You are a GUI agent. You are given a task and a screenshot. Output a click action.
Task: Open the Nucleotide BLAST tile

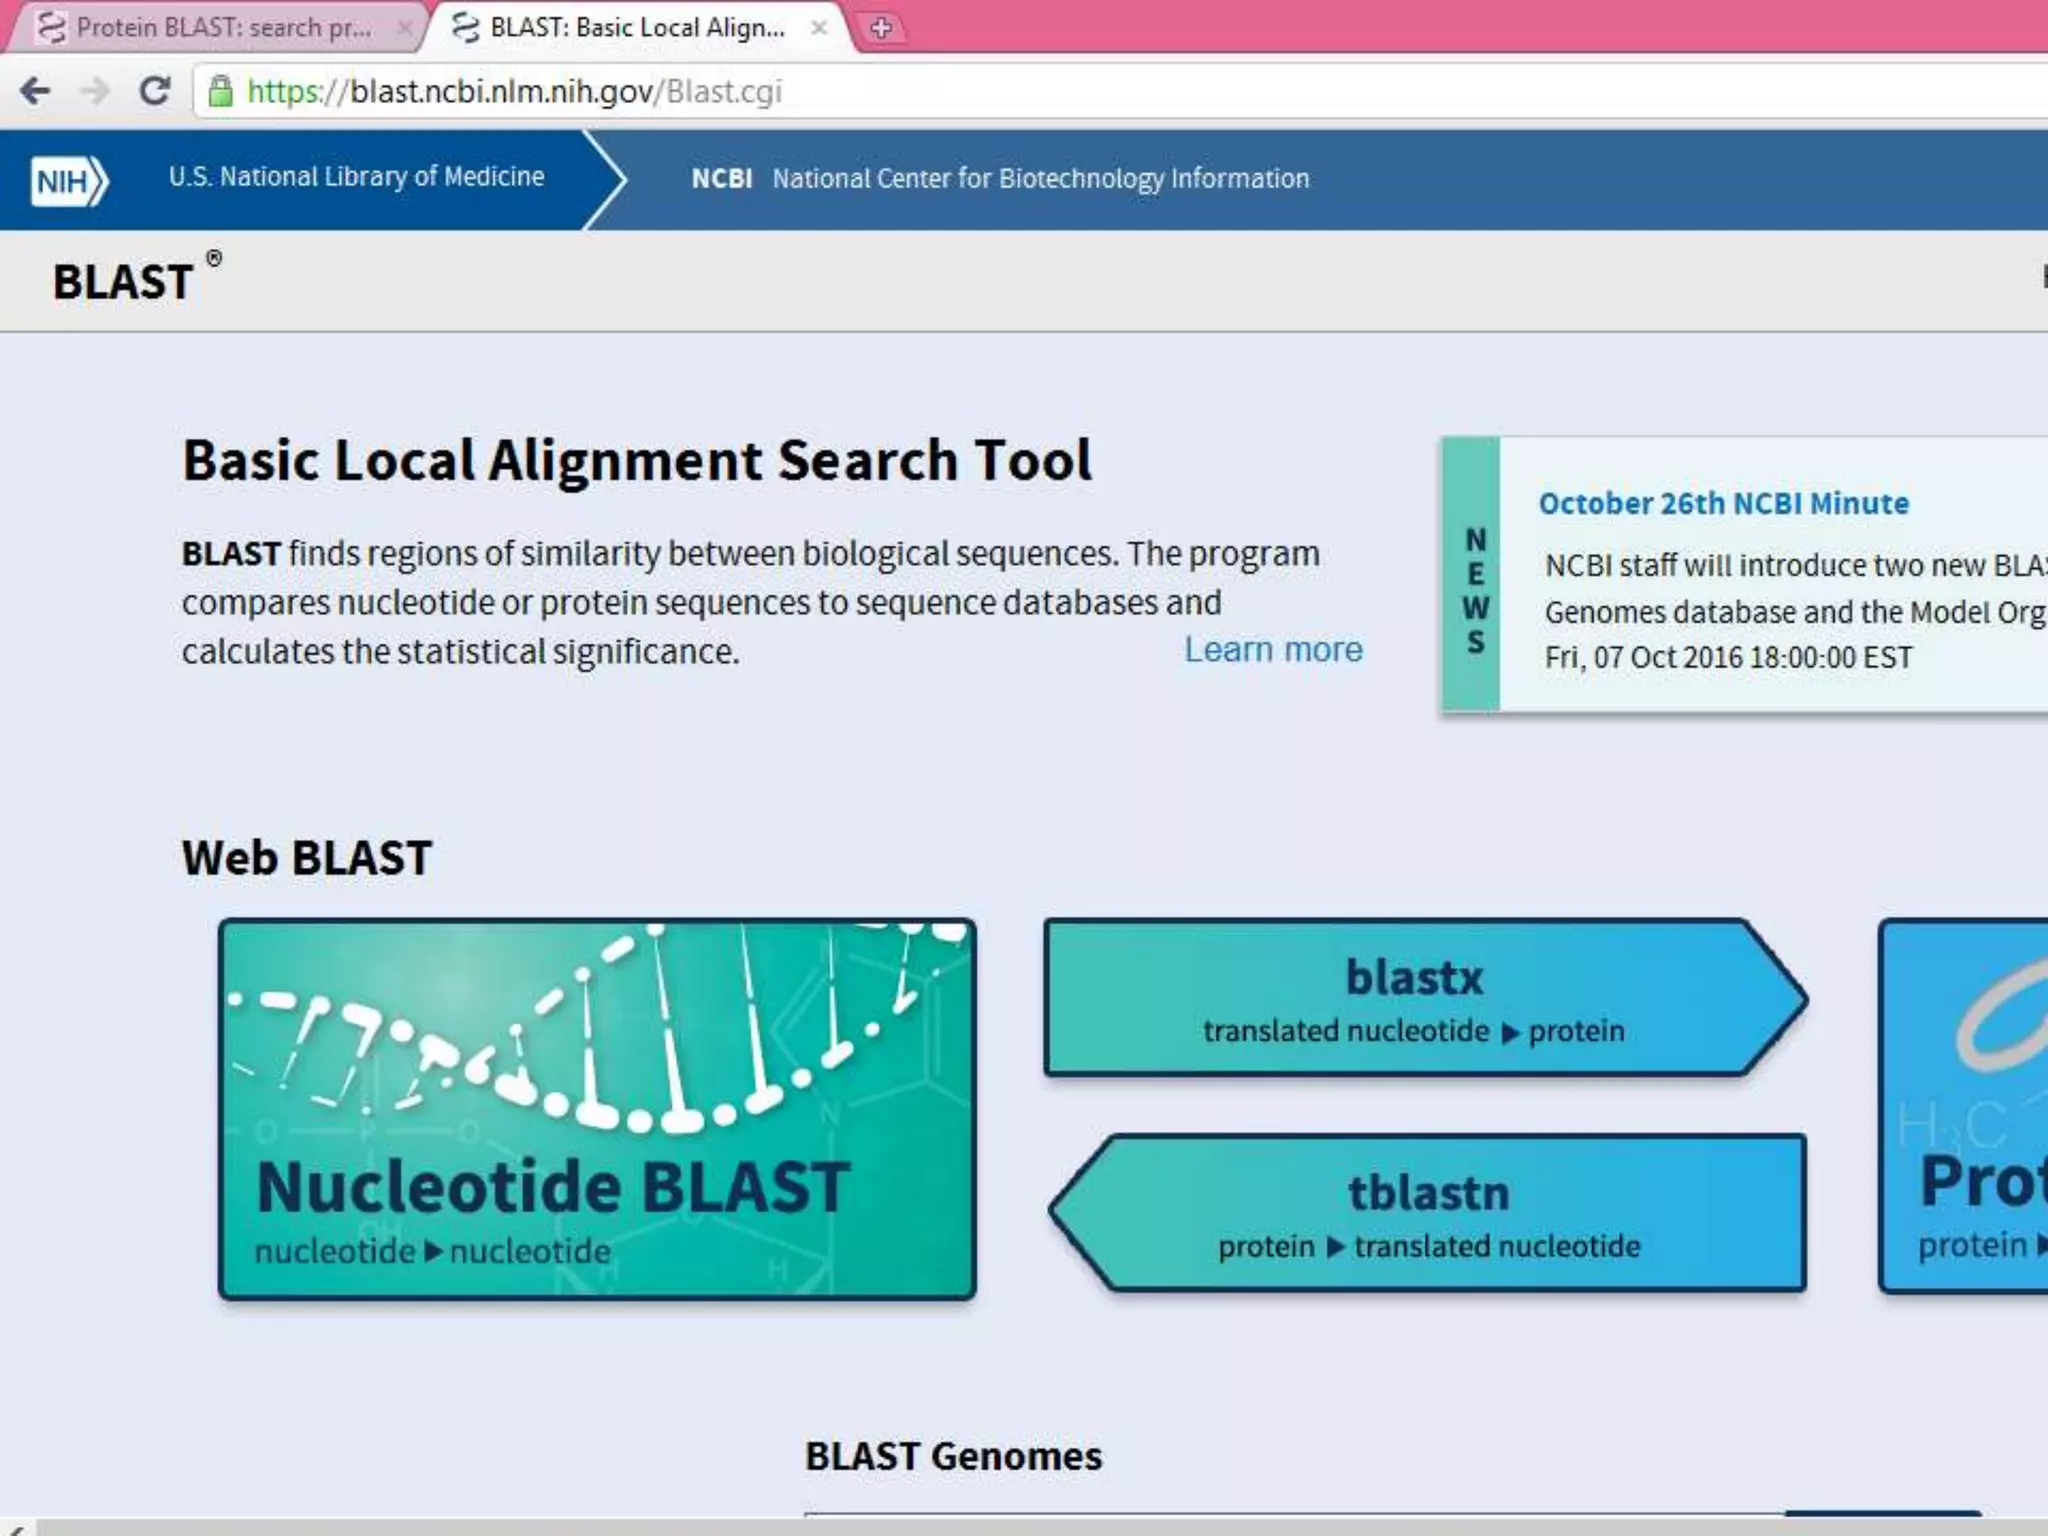[x=597, y=1109]
